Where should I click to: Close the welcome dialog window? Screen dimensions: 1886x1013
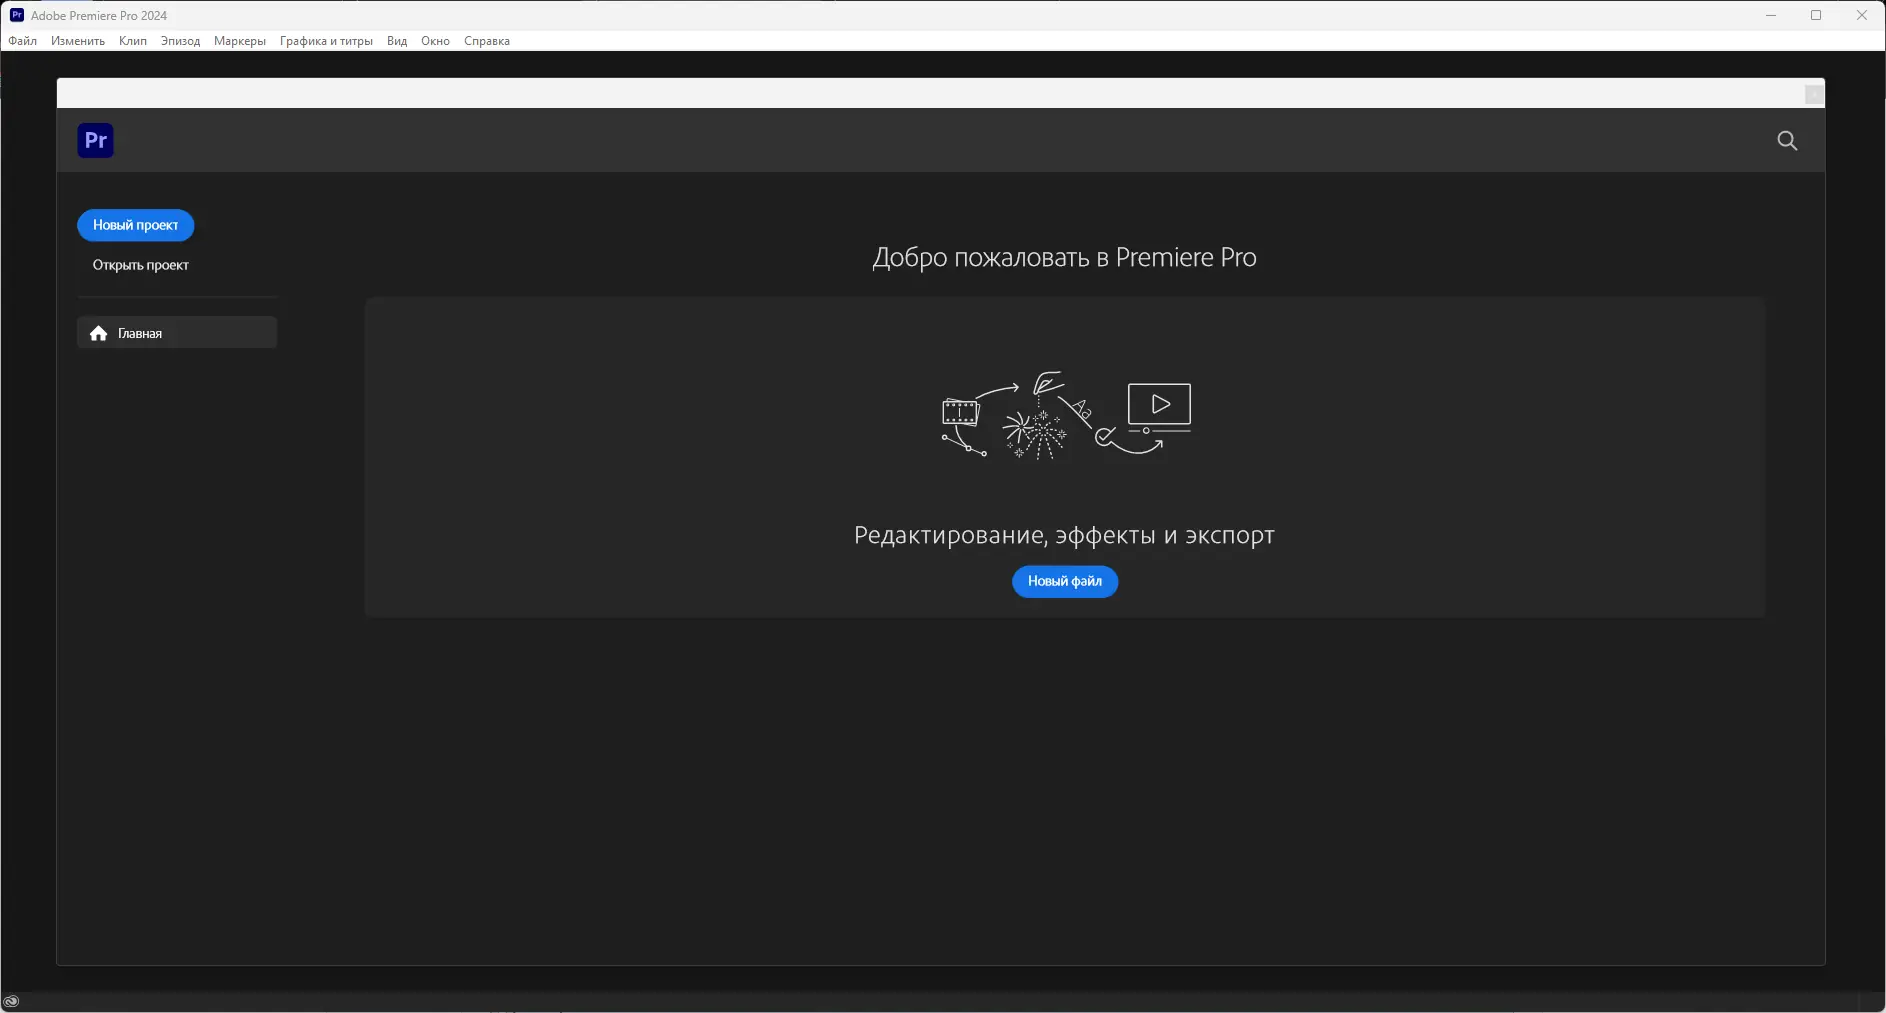1814,94
